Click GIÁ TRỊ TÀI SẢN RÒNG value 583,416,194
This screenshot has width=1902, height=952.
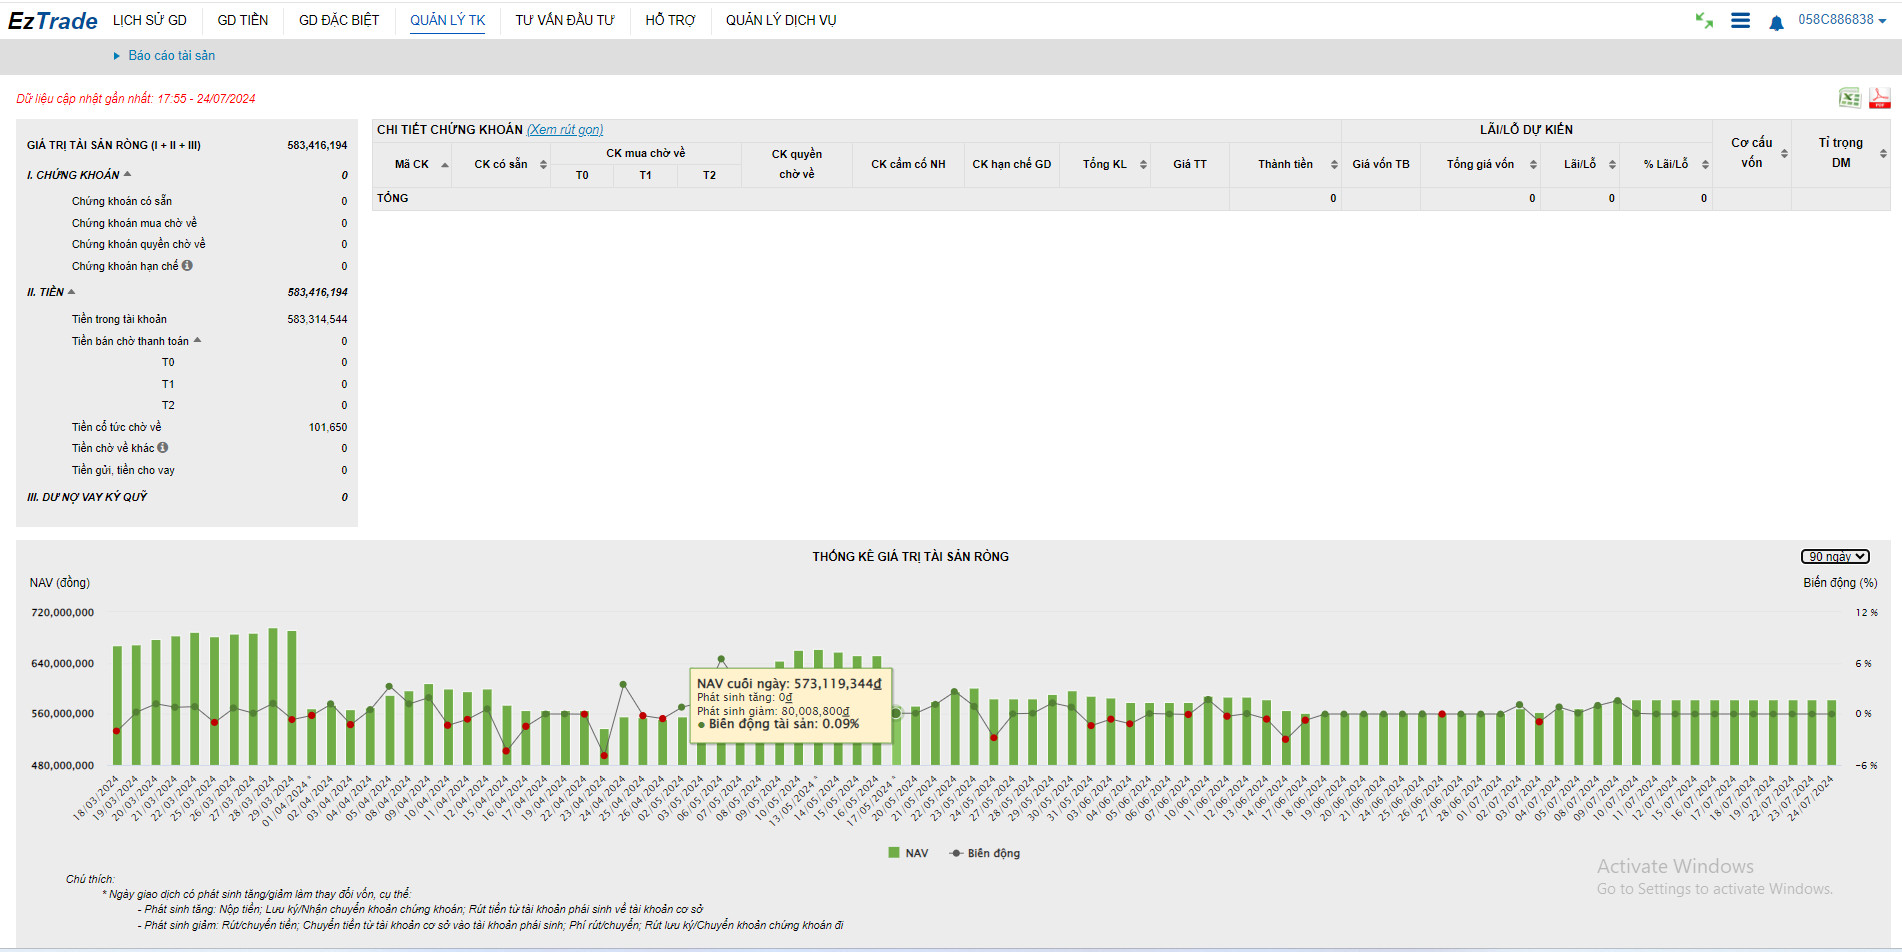pyautogui.click(x=317, y=145)
